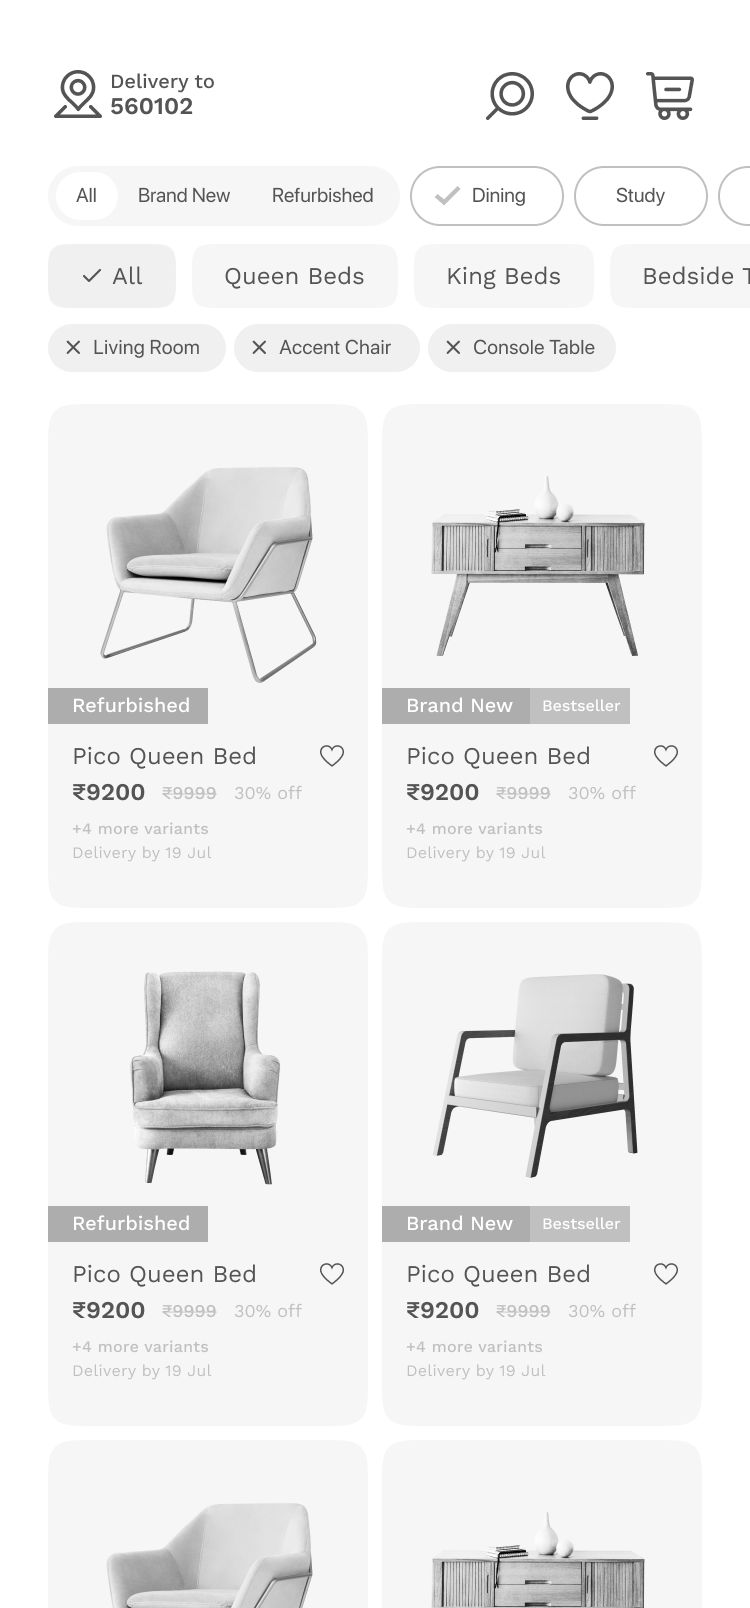Screen dimensions: 750x1608
Task: Remove the Accent Chair filter chip
Action: point(259,348)
